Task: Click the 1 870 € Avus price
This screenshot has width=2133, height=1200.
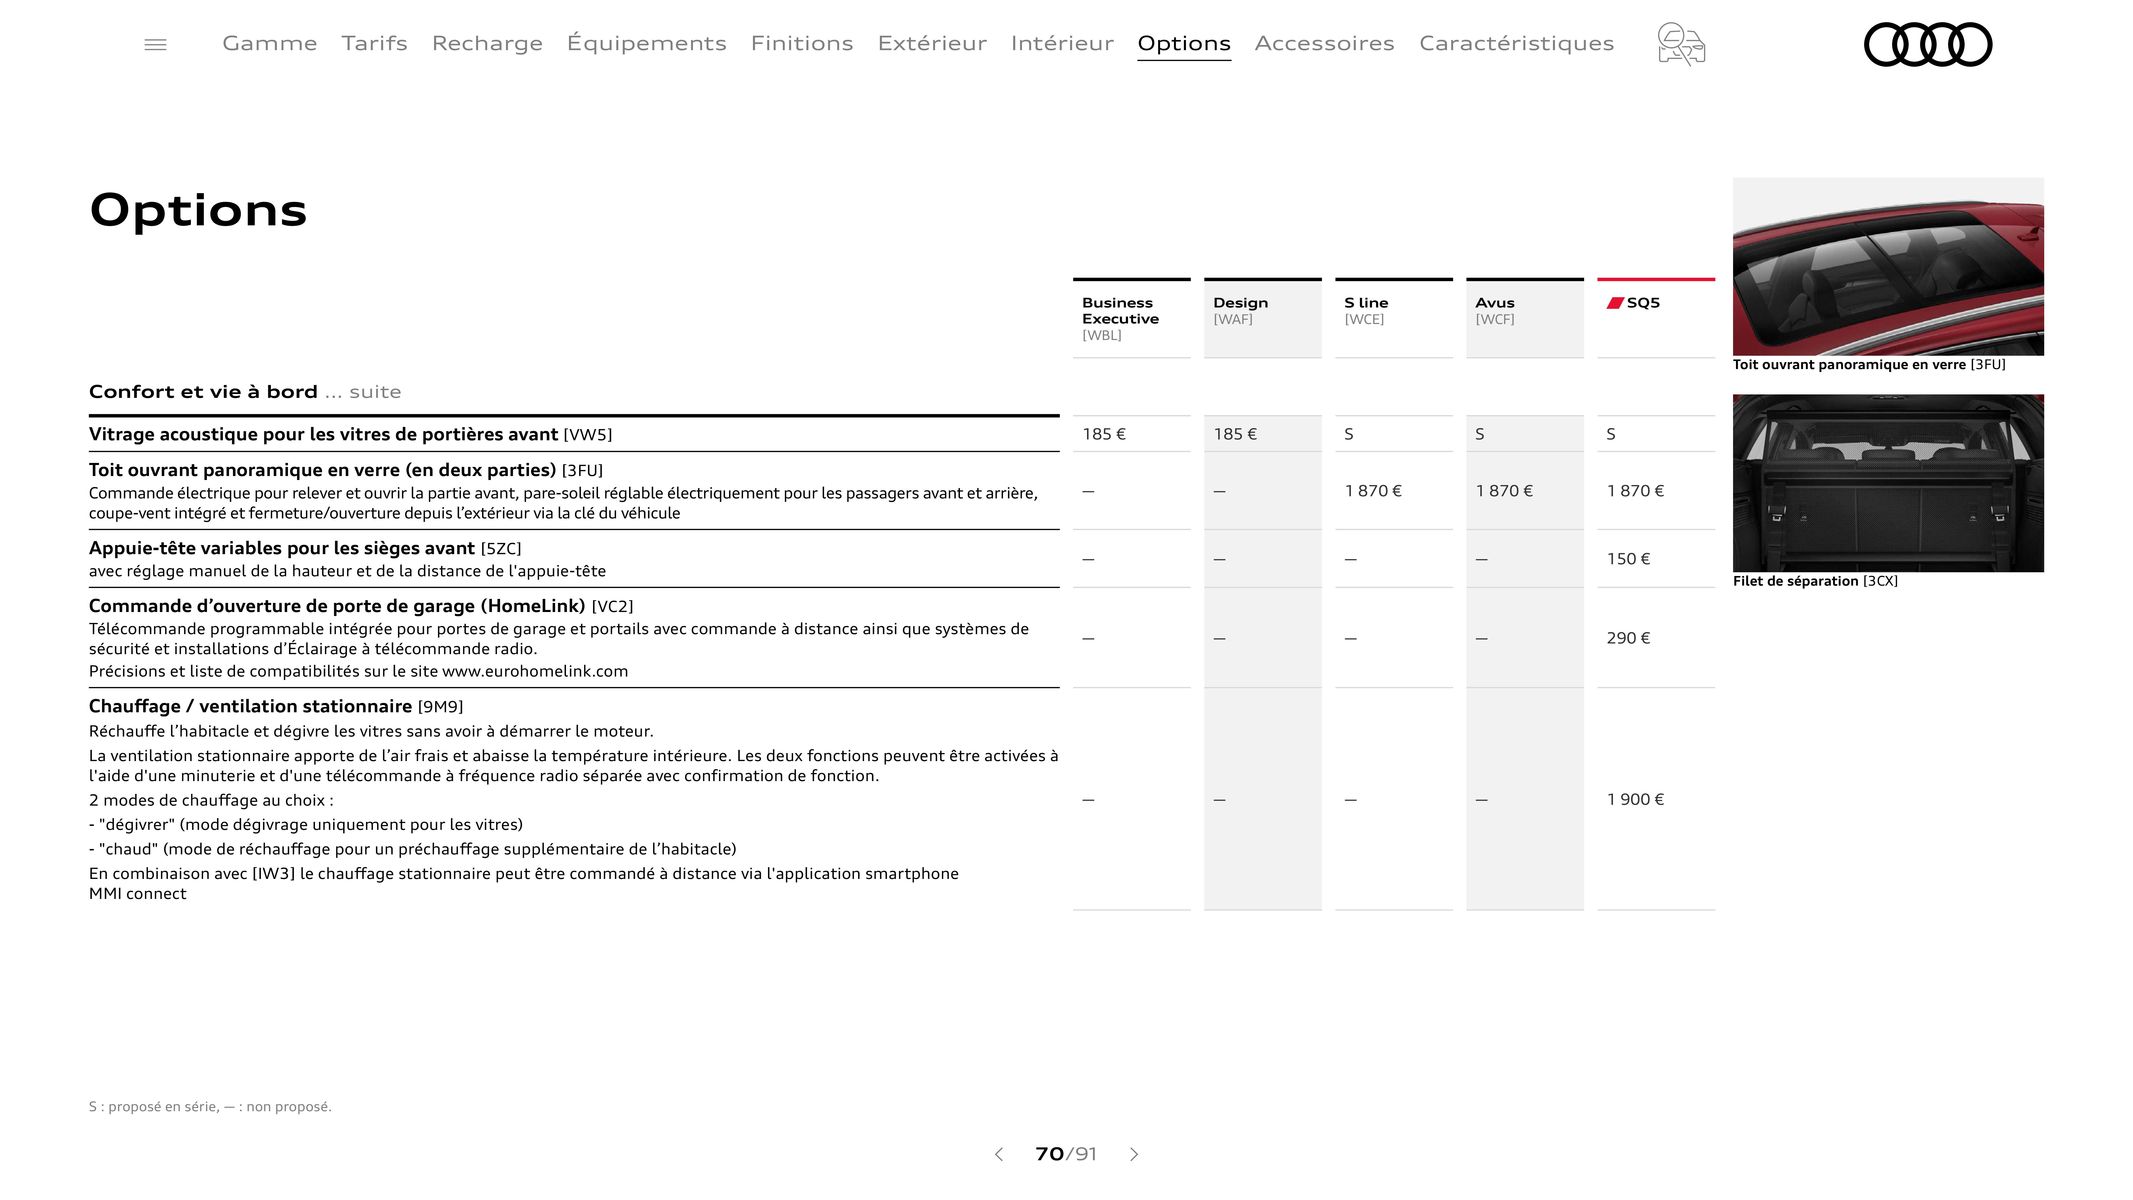Action: (x=1504, y=491)
